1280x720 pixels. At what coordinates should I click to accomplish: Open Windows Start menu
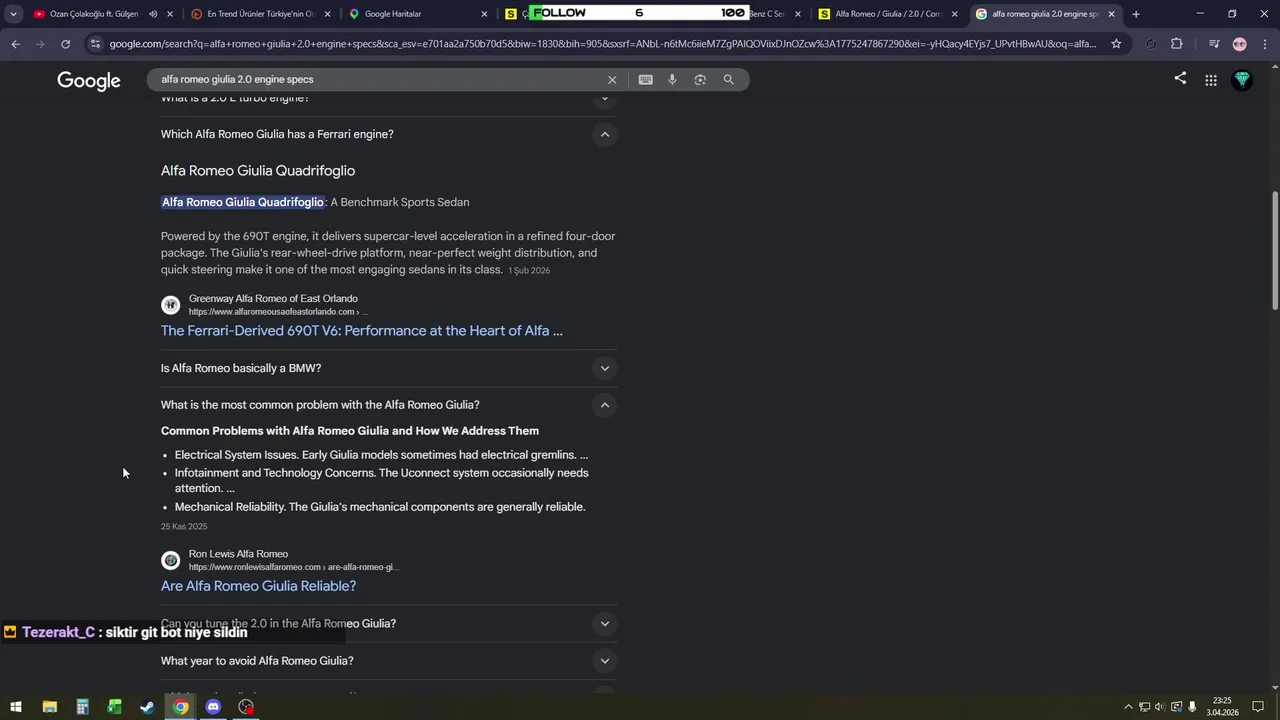[x=16, y=707]
